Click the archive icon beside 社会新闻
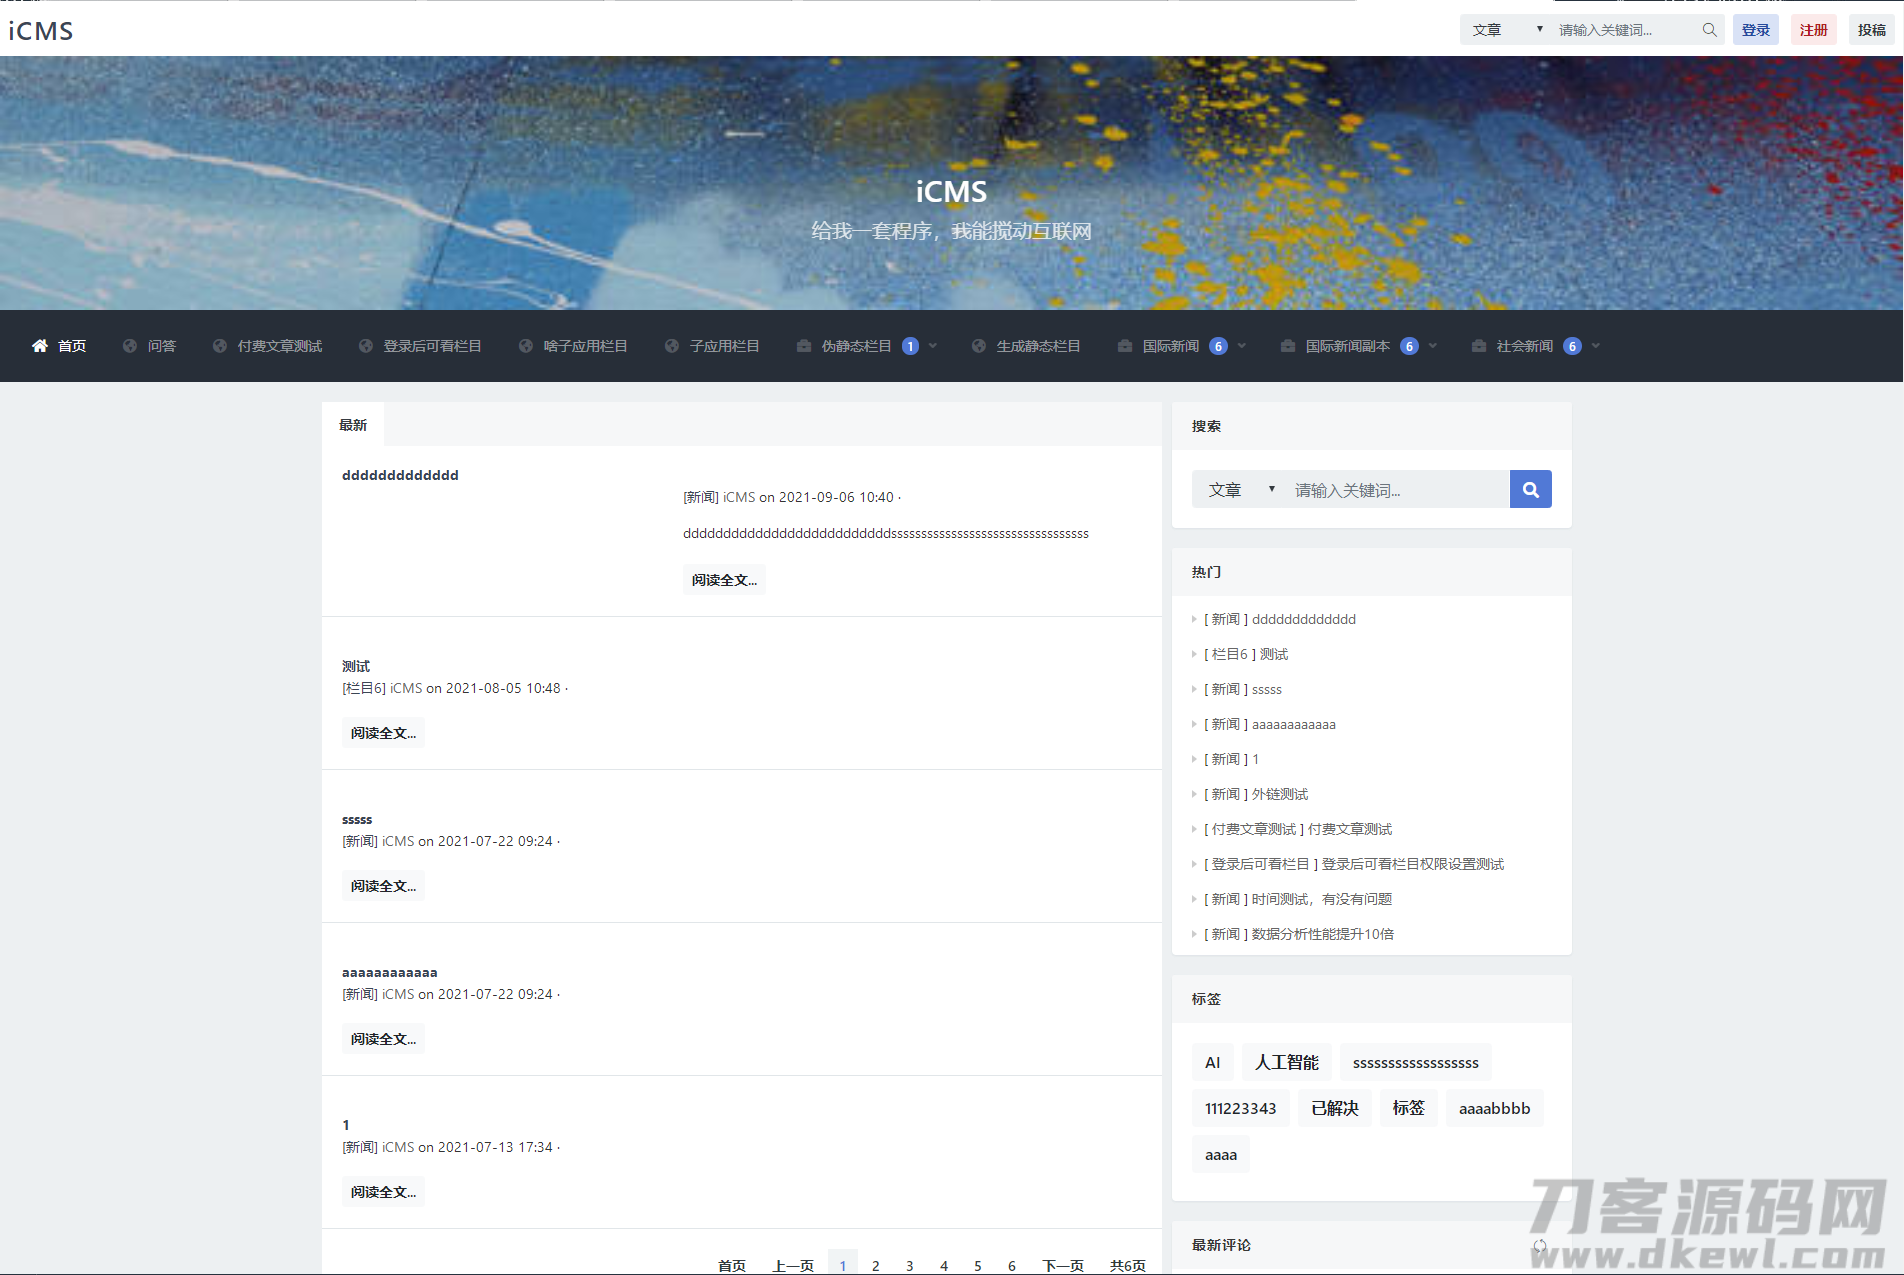 1479,345
